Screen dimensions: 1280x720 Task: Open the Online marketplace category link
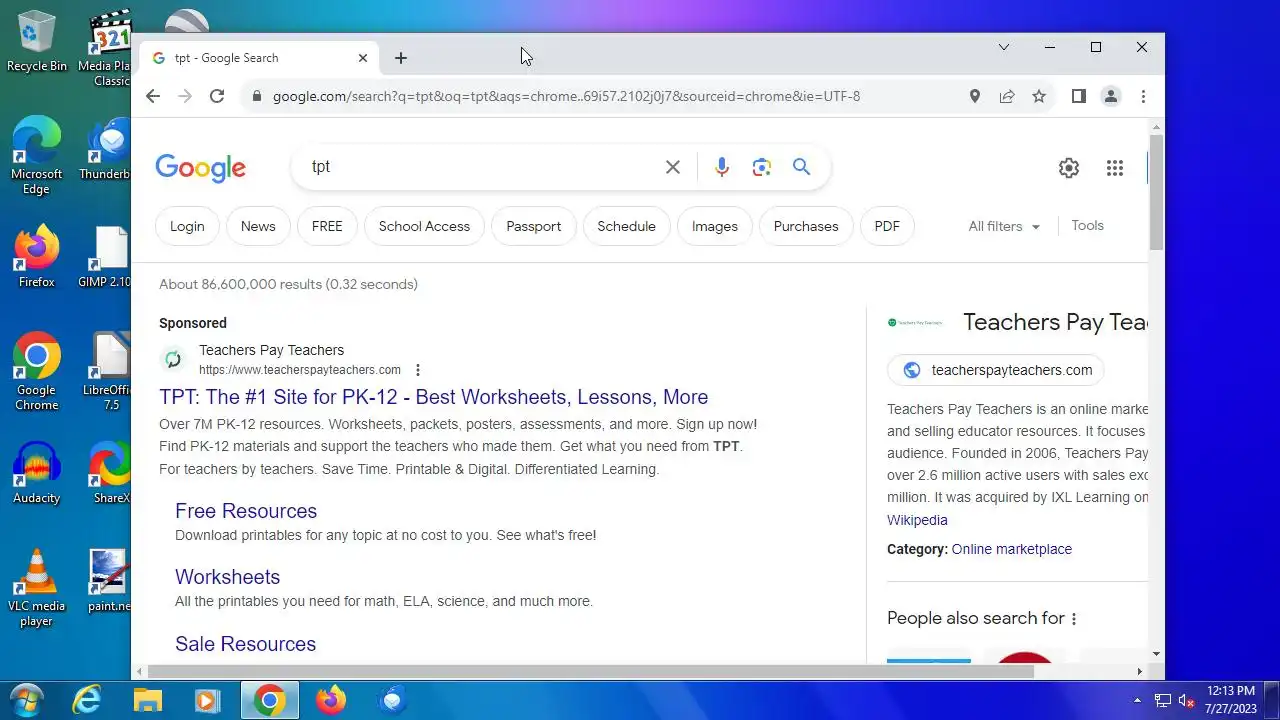point(1011,549)
